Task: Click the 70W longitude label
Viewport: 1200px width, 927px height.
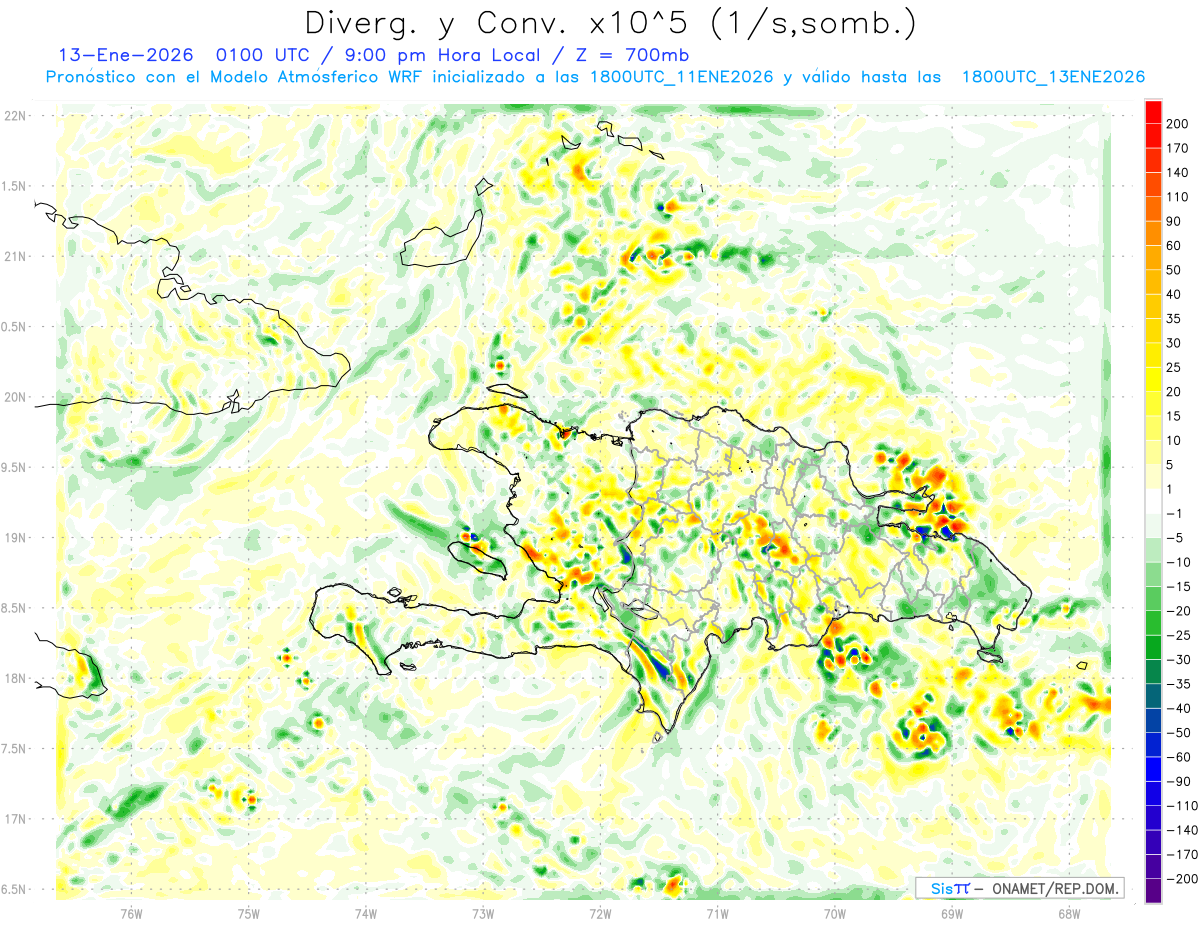Action: tap(834, 913)
